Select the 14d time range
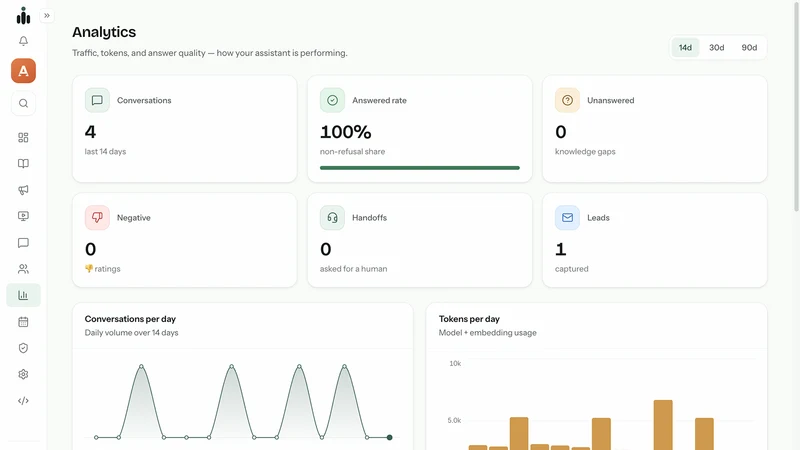Image resolution: width=800 pixels, height=450 pixels. click(685, 47)
